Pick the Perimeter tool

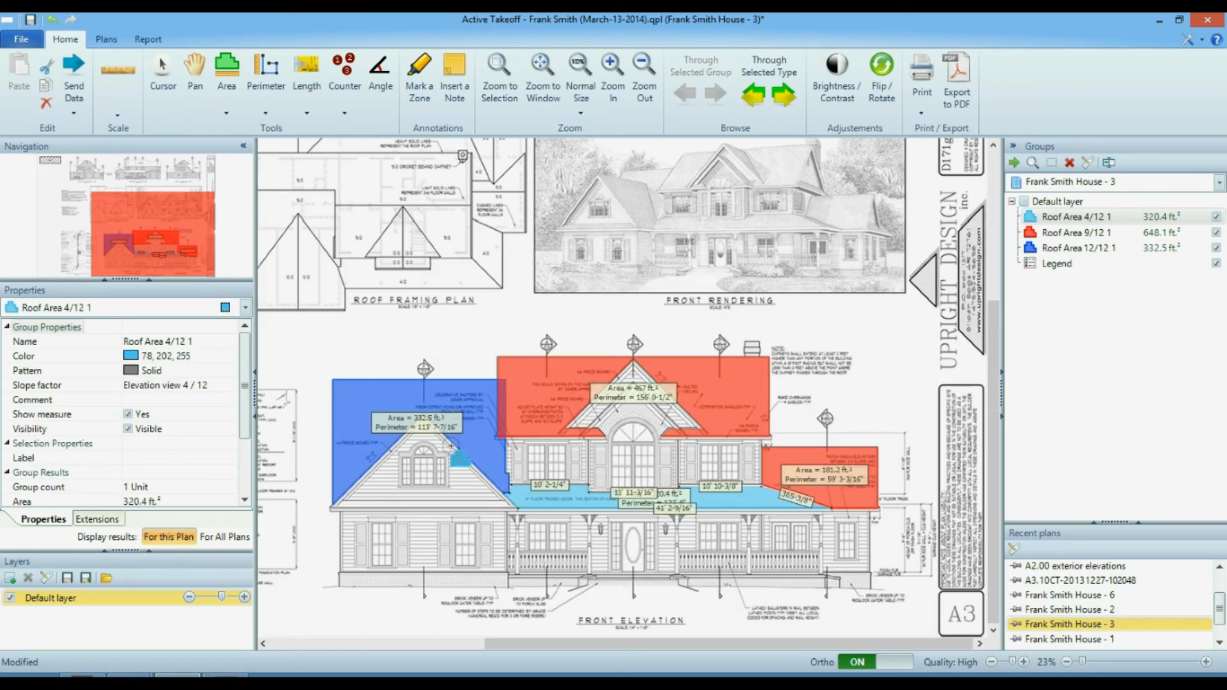click(x=266, y=72)
